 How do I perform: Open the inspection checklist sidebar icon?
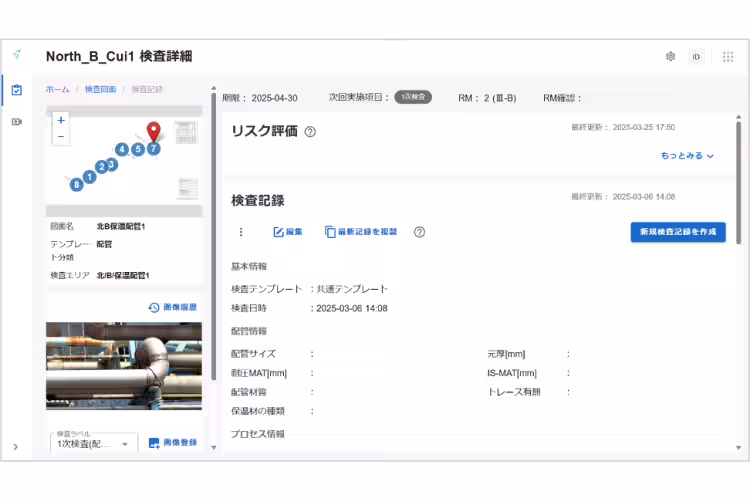(17, 90)
